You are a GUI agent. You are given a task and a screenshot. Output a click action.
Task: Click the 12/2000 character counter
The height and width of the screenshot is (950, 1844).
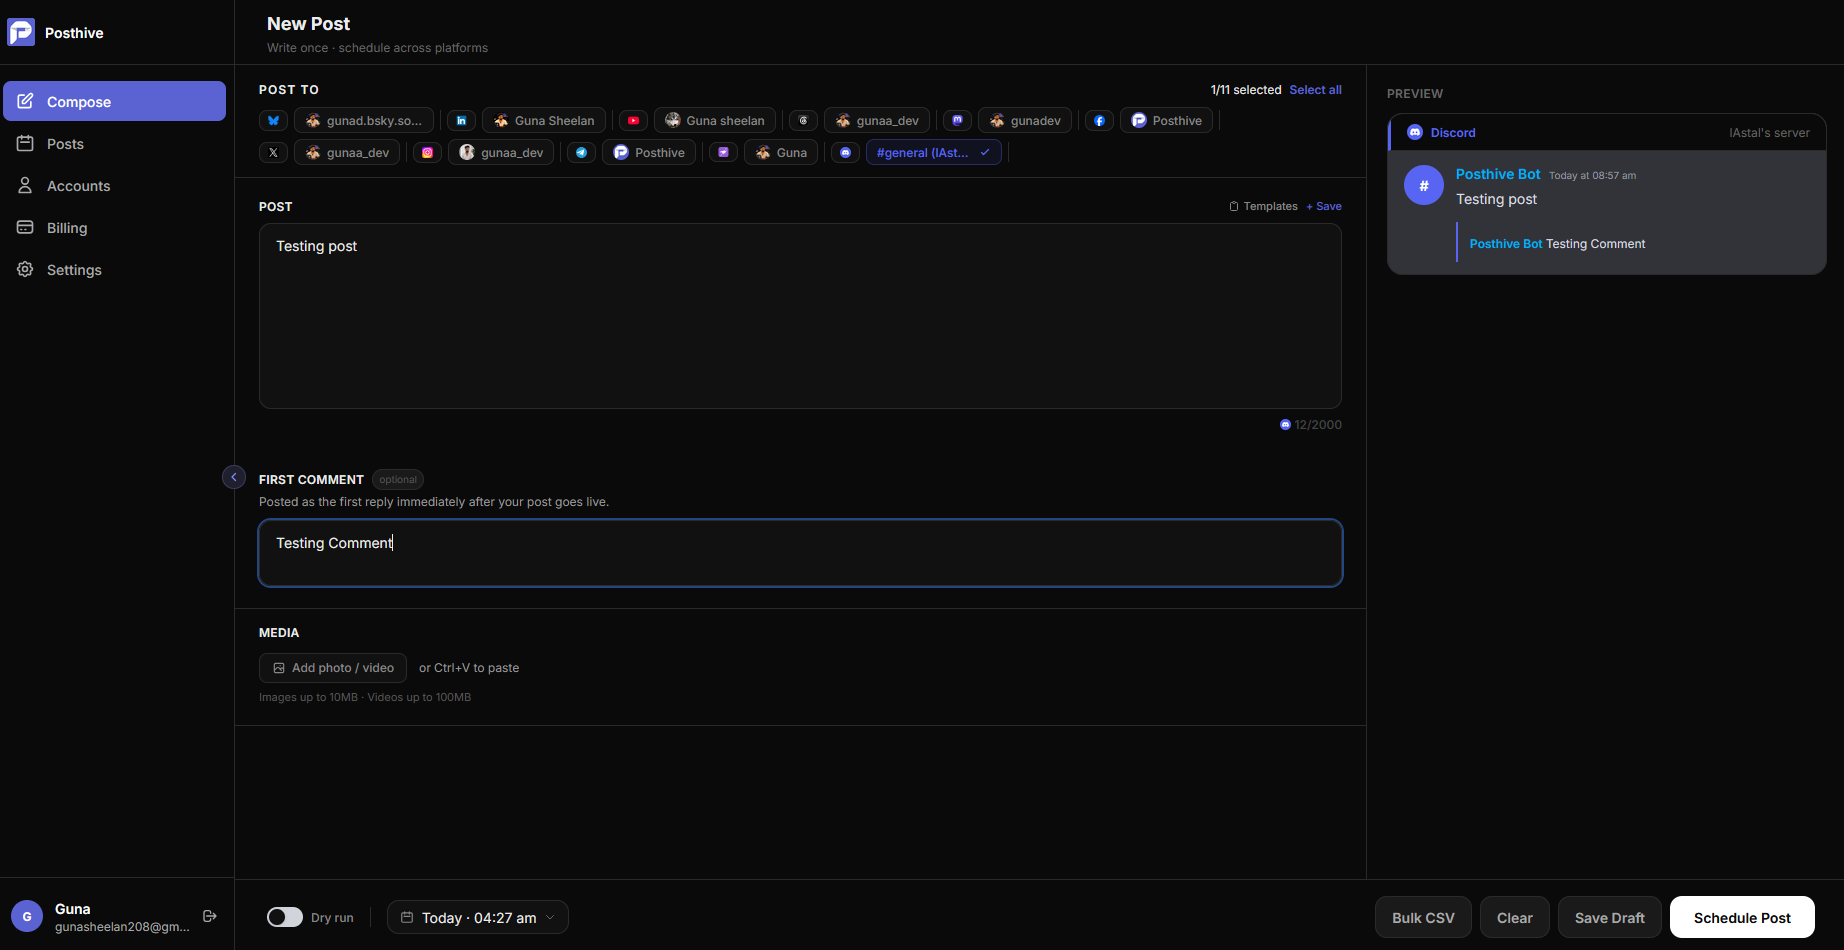1311,425
